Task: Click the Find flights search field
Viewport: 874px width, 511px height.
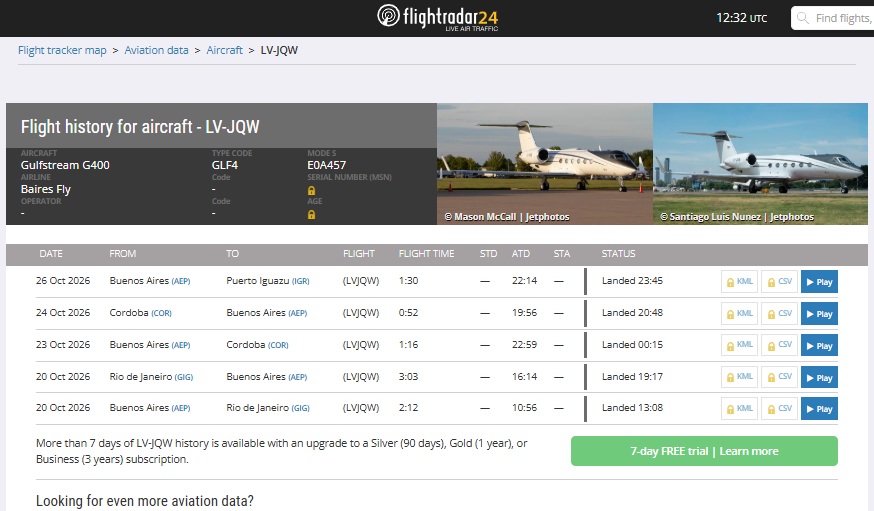Action: (833, 18)
